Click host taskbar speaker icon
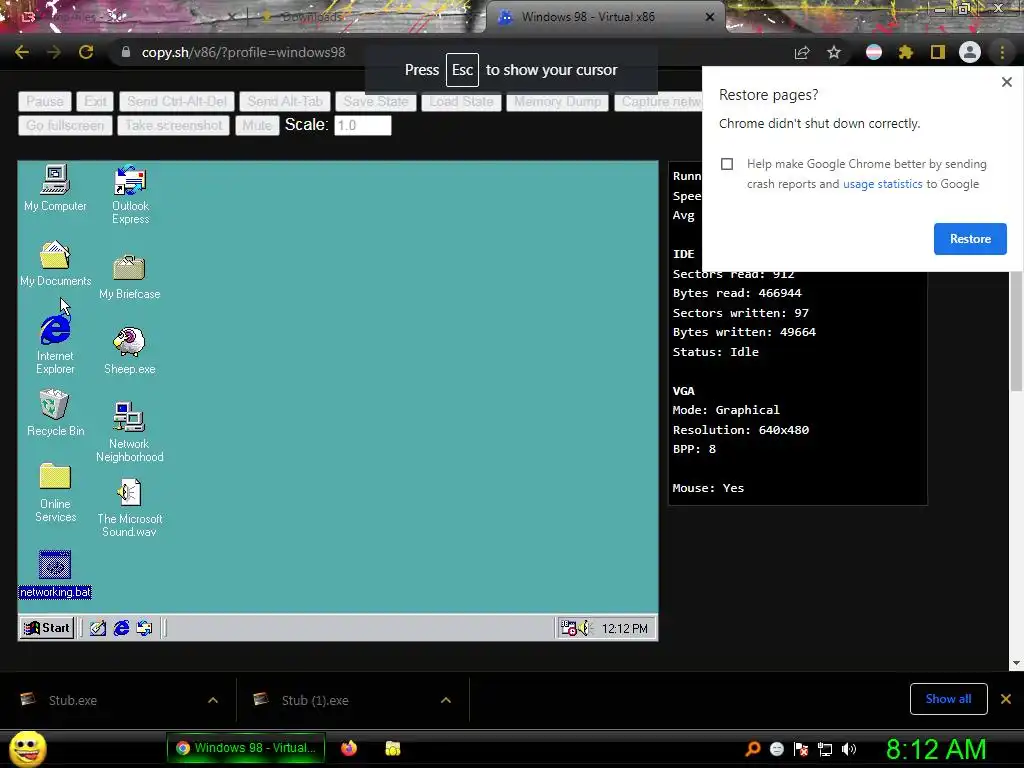This screenshot has height=768, width=1024. (x=848, y=749)
